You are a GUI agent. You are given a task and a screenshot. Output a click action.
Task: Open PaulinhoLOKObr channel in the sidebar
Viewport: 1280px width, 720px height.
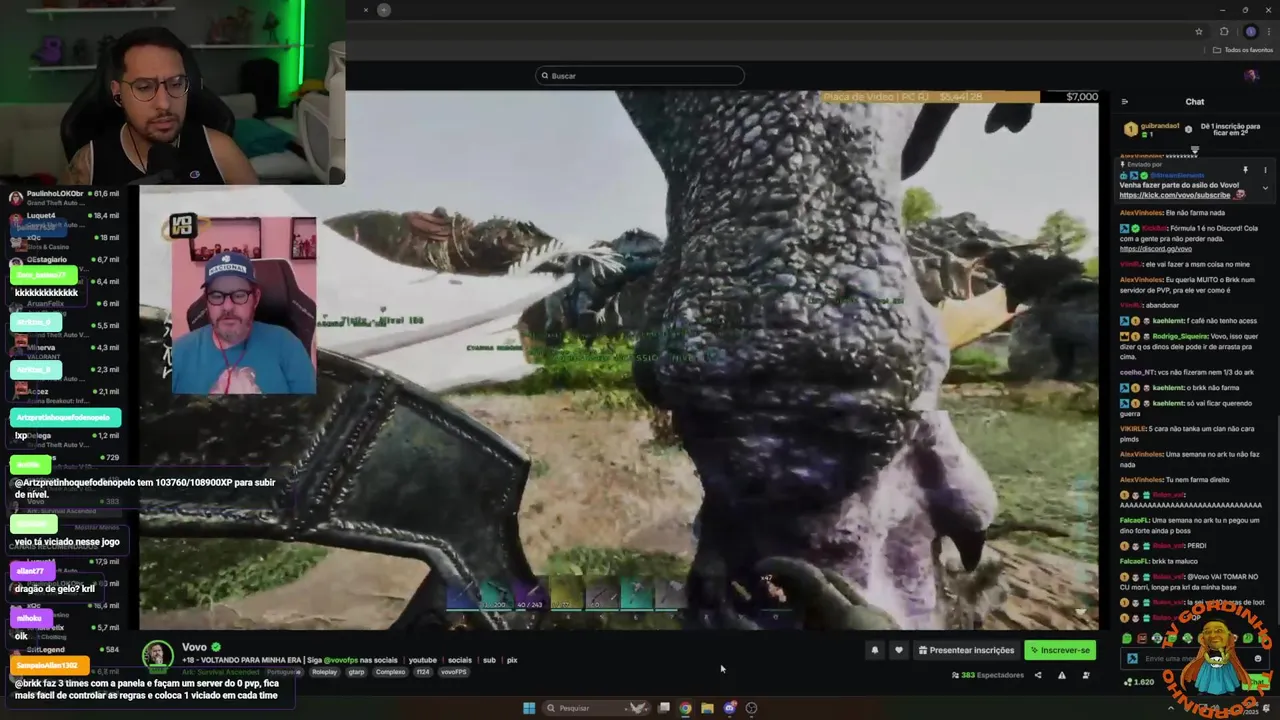62,197
